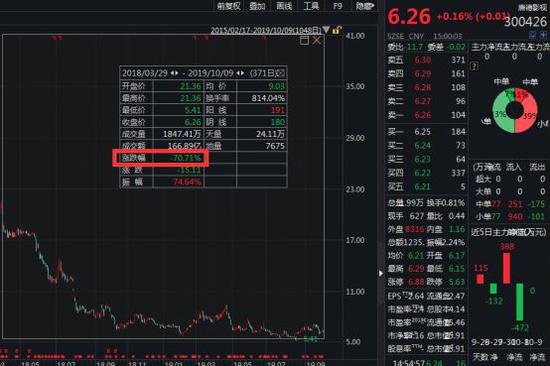The width and height of the screenshot is (550, 366).
Task: Click the small icon after 371日
Action: 280,73
